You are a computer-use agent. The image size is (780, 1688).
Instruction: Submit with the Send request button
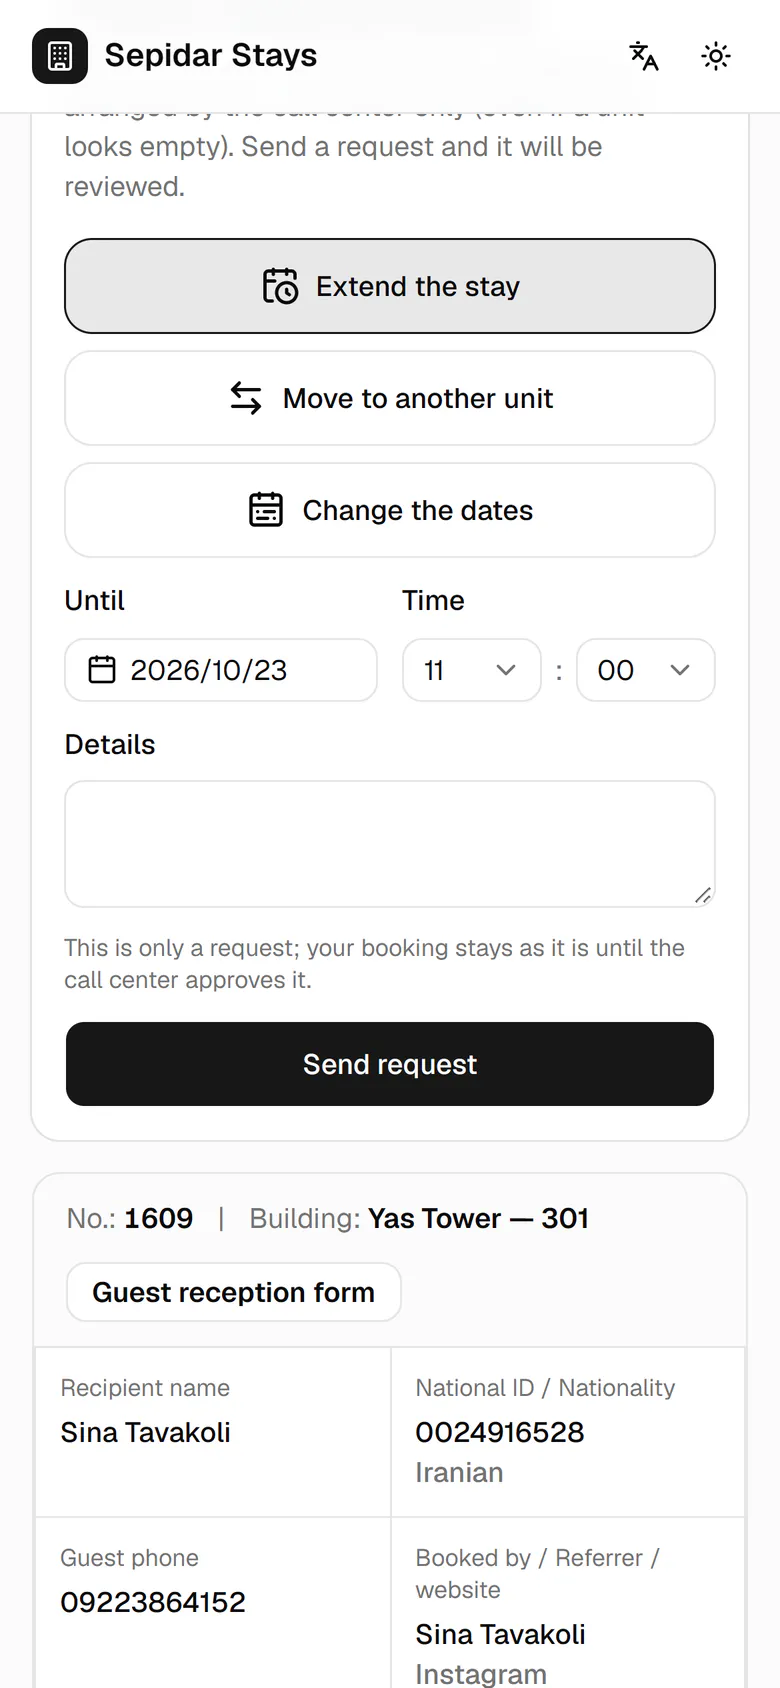[x=390, y=1064]
